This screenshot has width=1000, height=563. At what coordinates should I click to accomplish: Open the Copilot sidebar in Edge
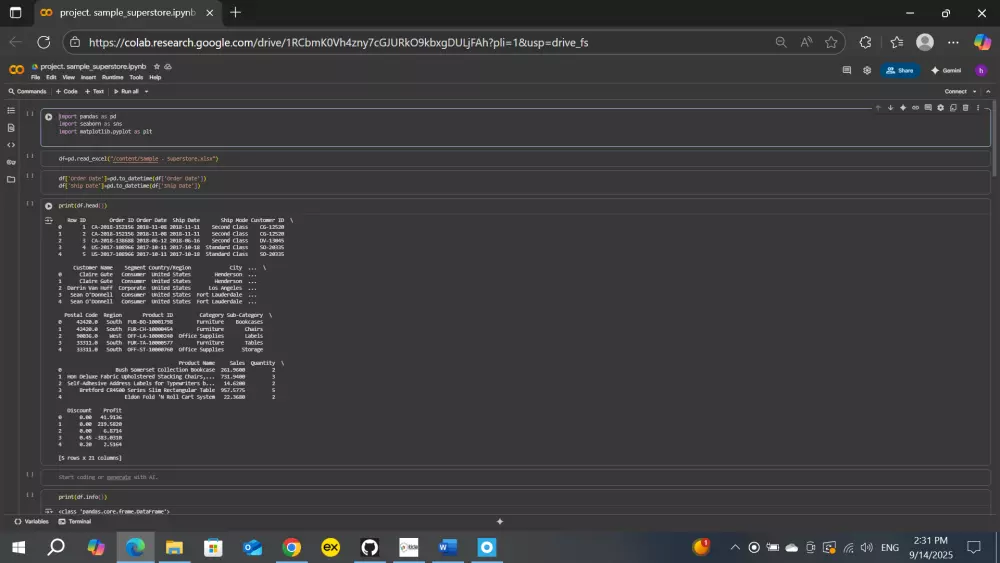tap(982, 42)
